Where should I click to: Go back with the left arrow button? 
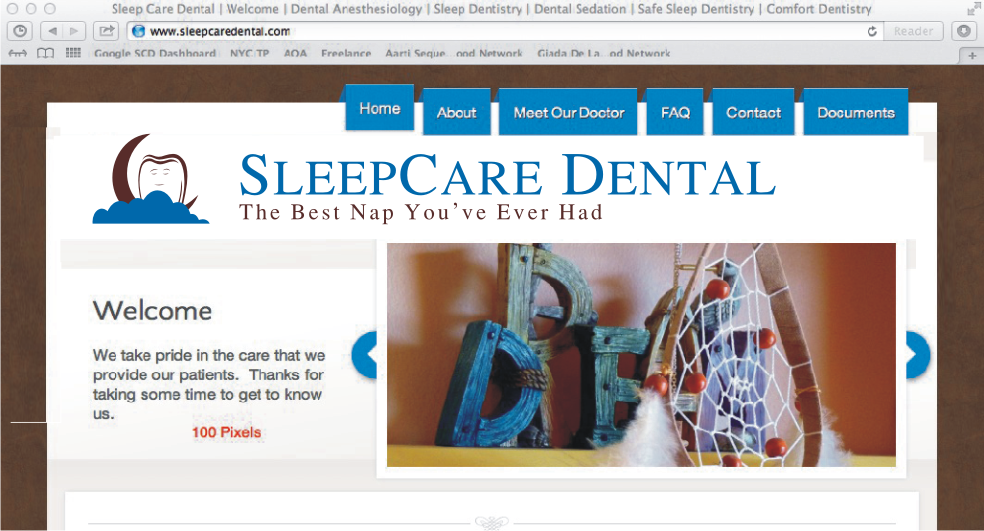pos(52,31)
